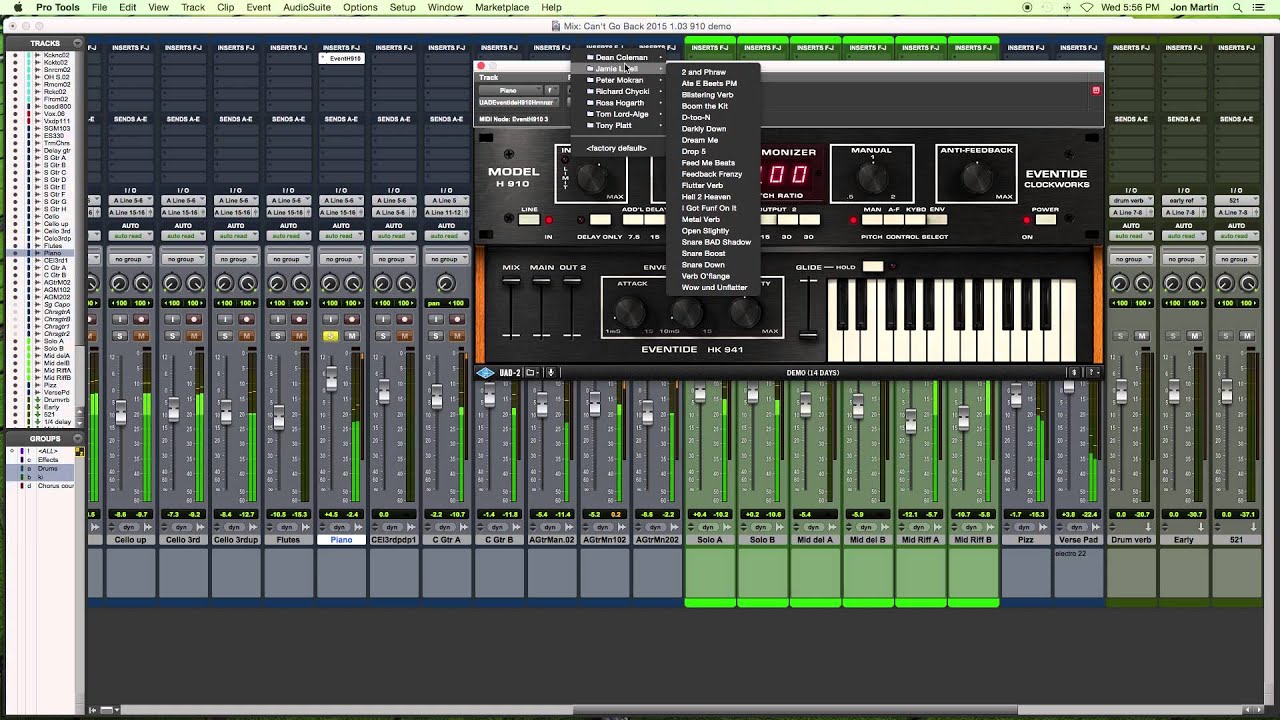Choose the factory default preset
1280x720 pixels.
click(x=616, y=148)
